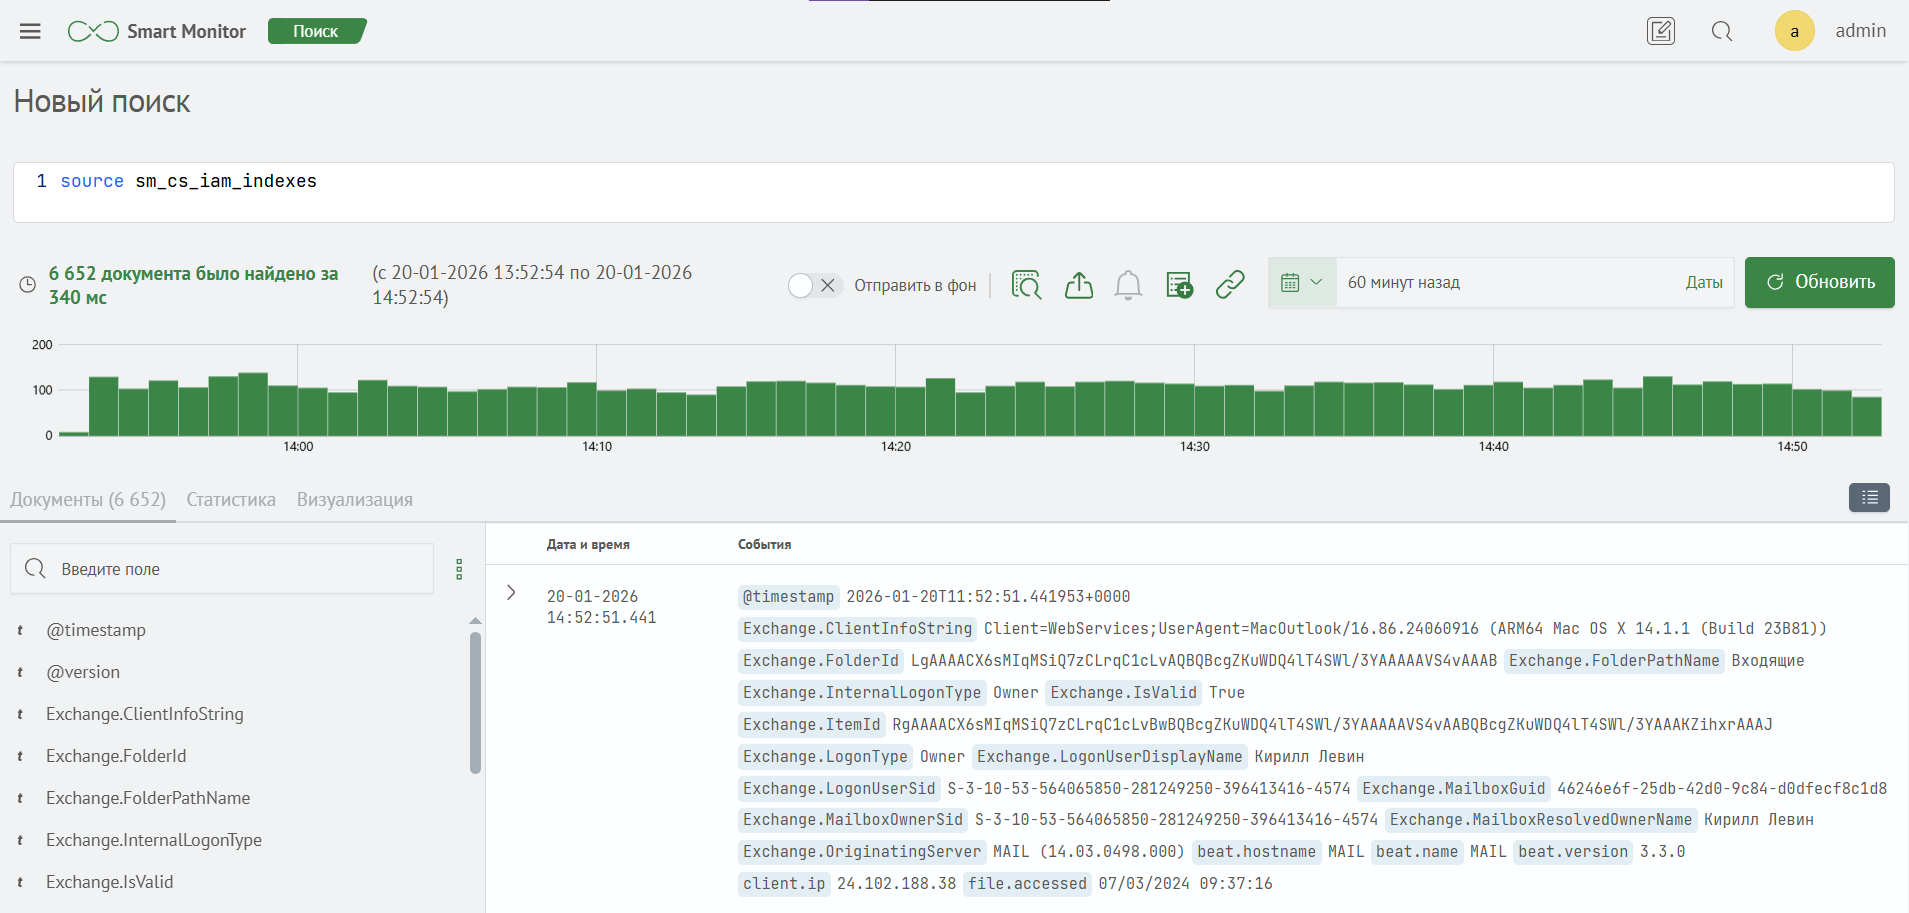This screenshot has width=1909, height=913.
Task: Click the field list scrollbar thumb
Action: [475, 702]
